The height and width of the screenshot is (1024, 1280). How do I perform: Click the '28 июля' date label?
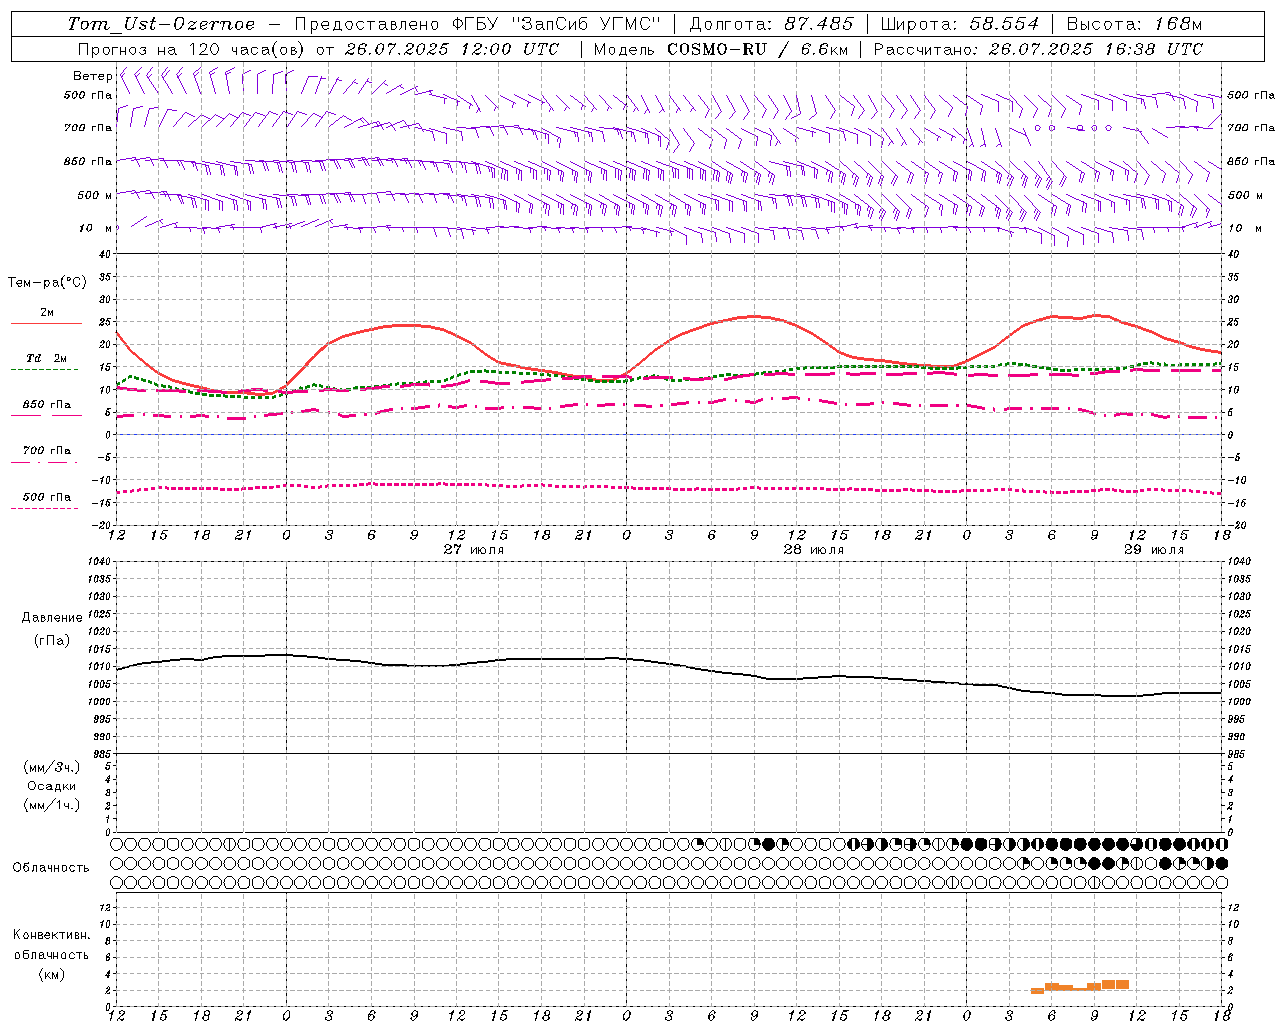pos(813,550)
